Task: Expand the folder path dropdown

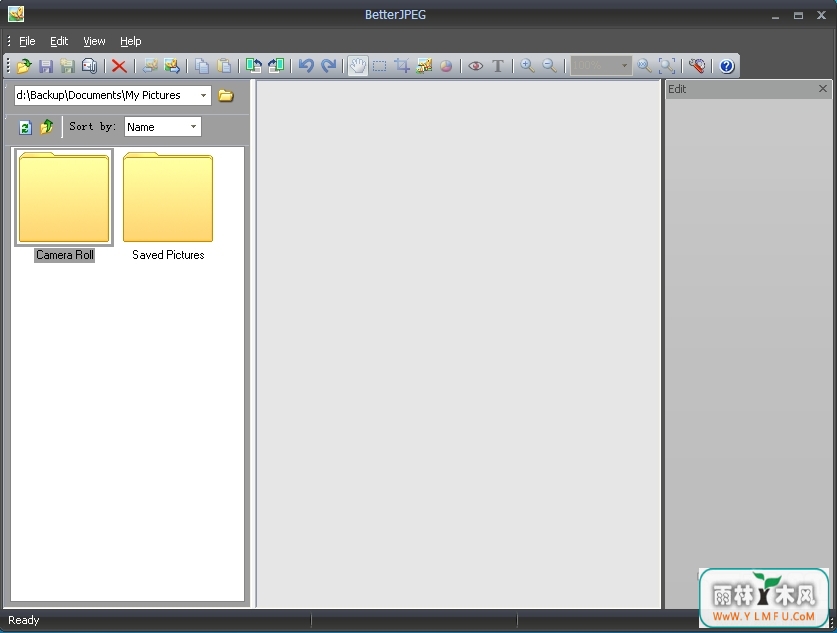Action: (x=203, y=96)
